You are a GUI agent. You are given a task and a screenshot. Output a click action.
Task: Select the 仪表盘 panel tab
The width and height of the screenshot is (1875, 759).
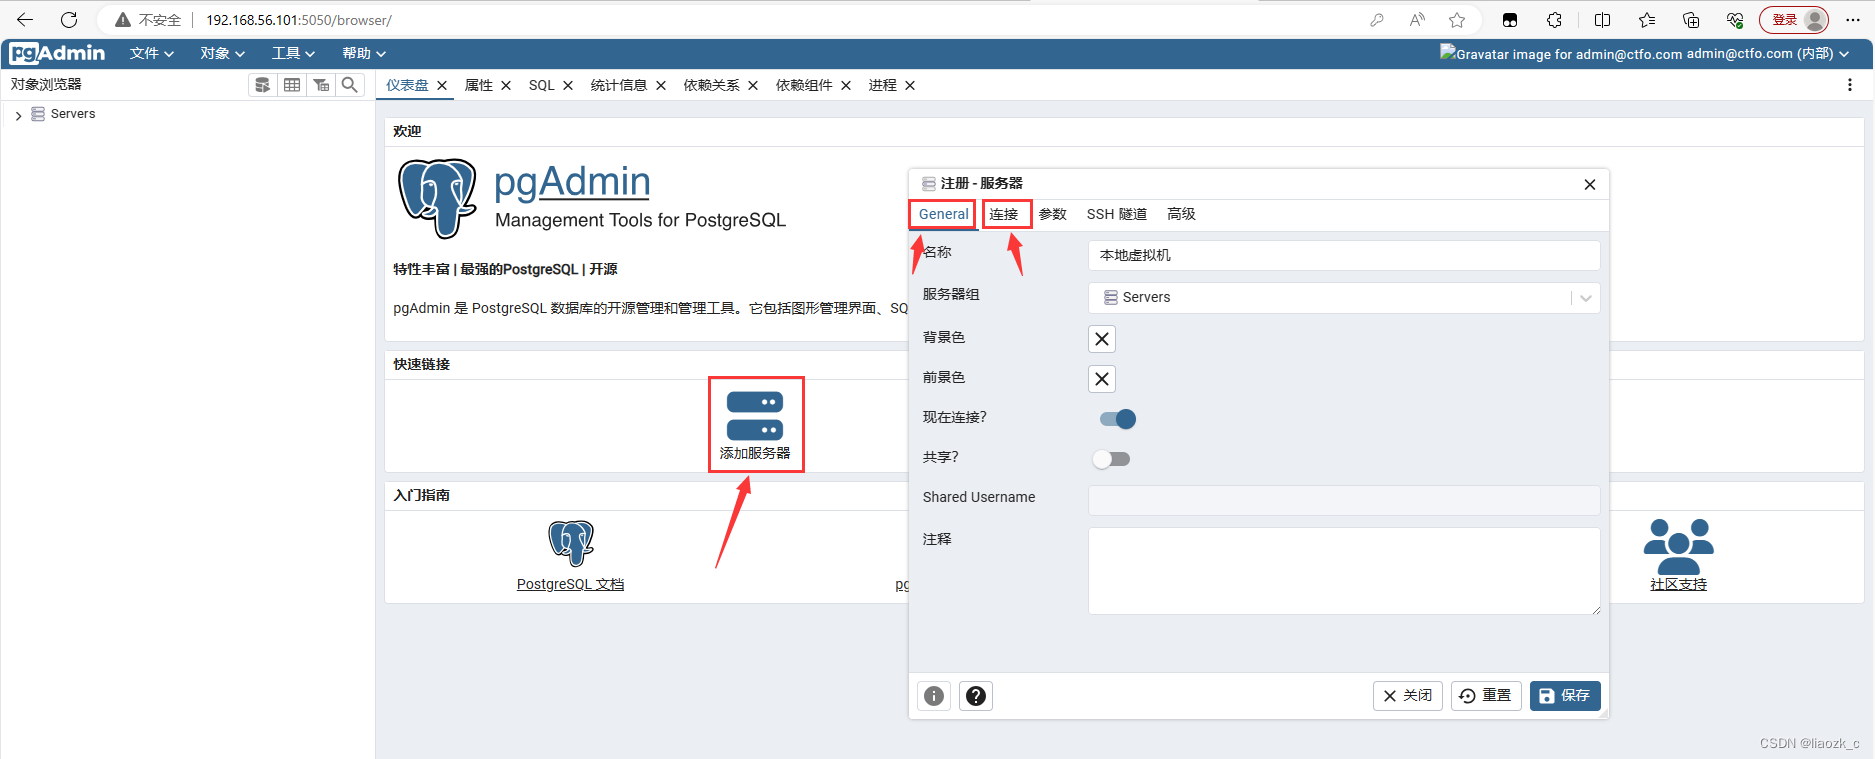[x=408, y=86]
